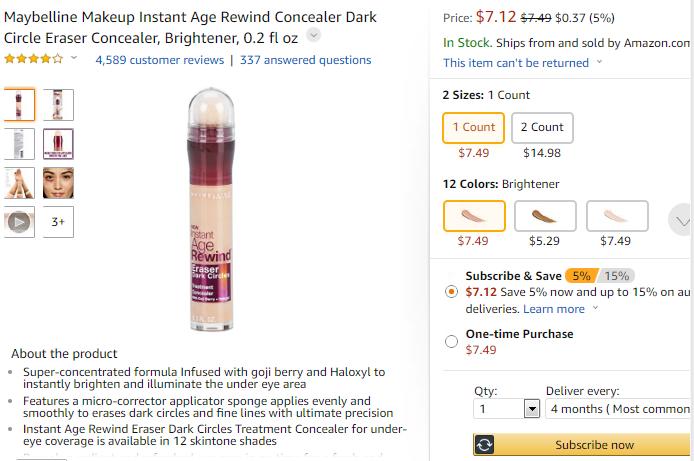Open the 4,589 customer reviews link
The image size is (694, 461).
coord(159,60)
